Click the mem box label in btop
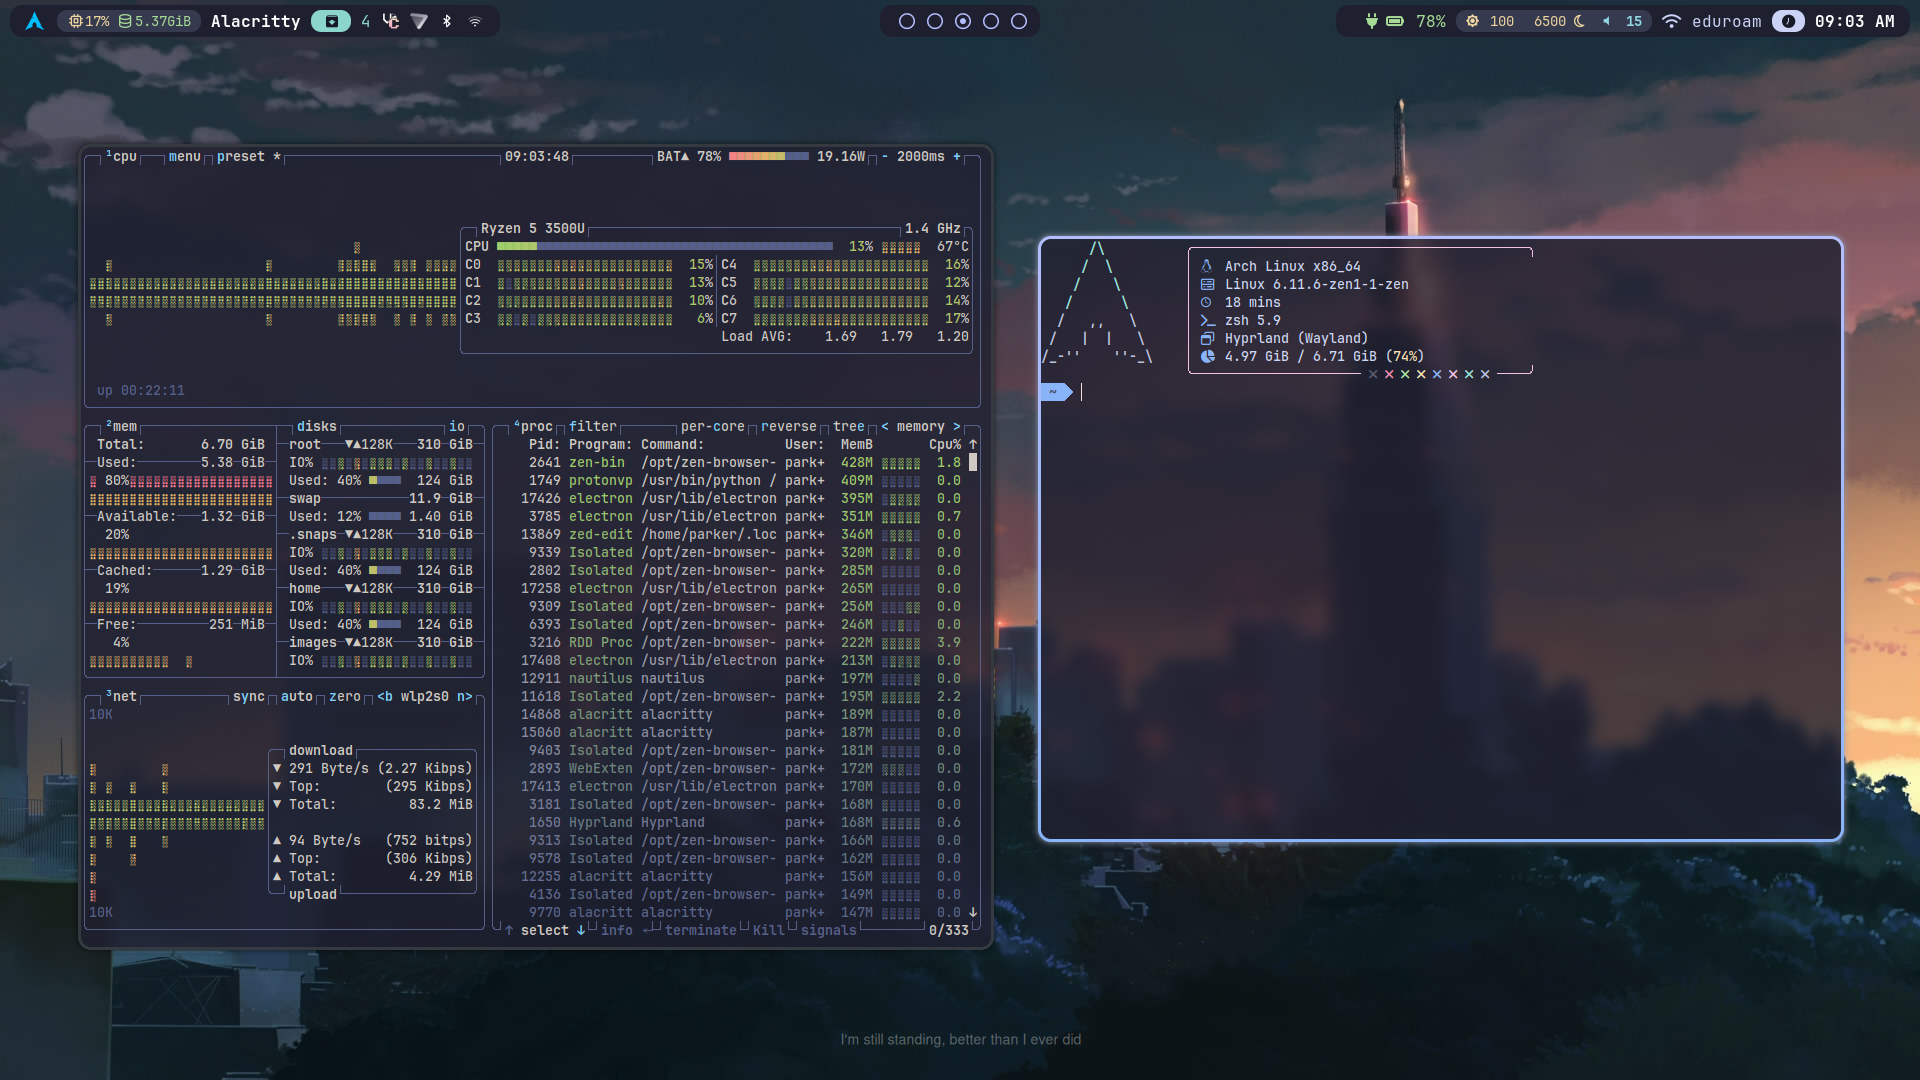The height and width of the screenshot is (1080, 1920). tap(121, 426)
